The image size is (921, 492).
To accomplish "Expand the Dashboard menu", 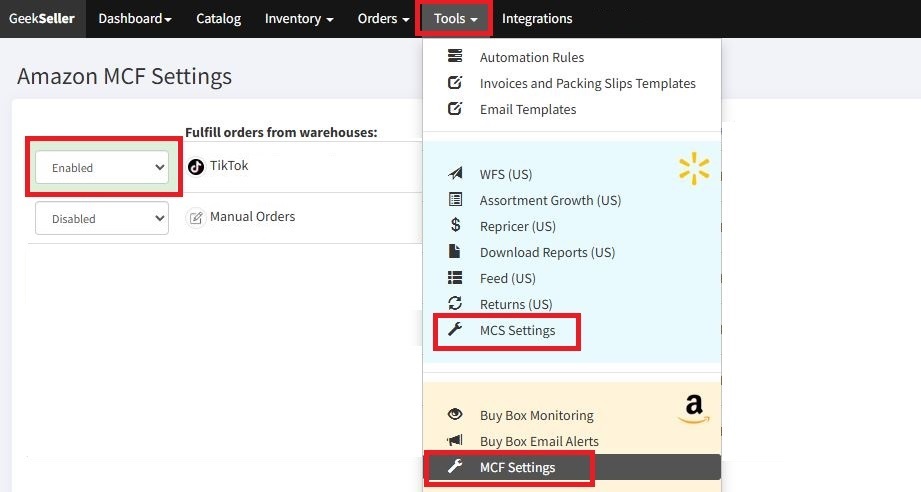I will point(134,19).
